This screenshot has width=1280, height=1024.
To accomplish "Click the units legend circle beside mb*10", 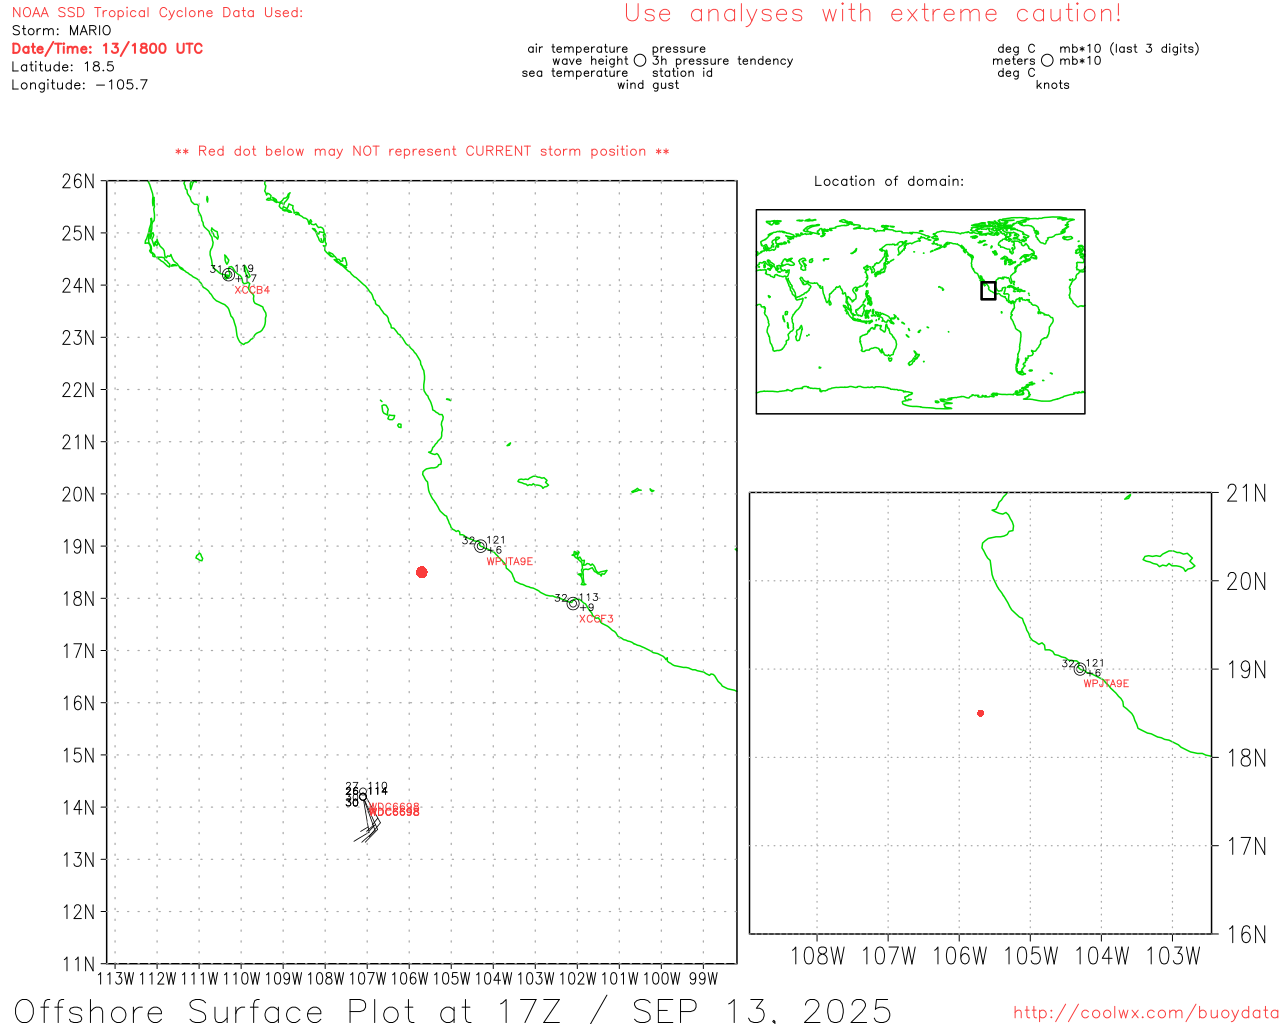I will click(1047, 61).
